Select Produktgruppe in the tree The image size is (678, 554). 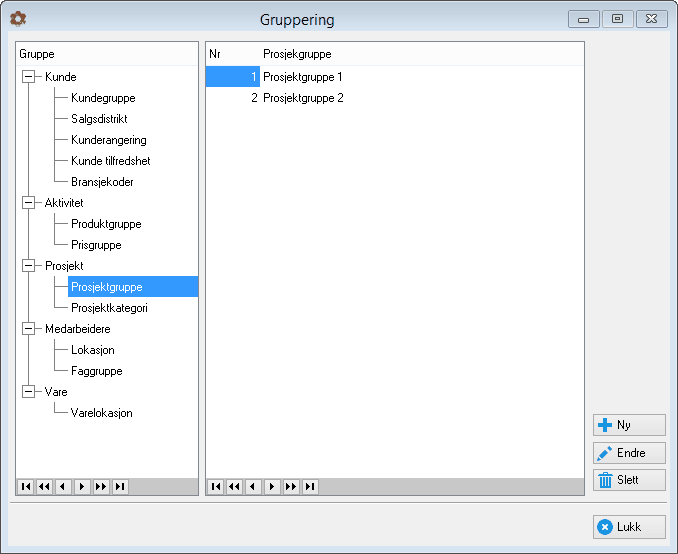[x=106, y=224]
